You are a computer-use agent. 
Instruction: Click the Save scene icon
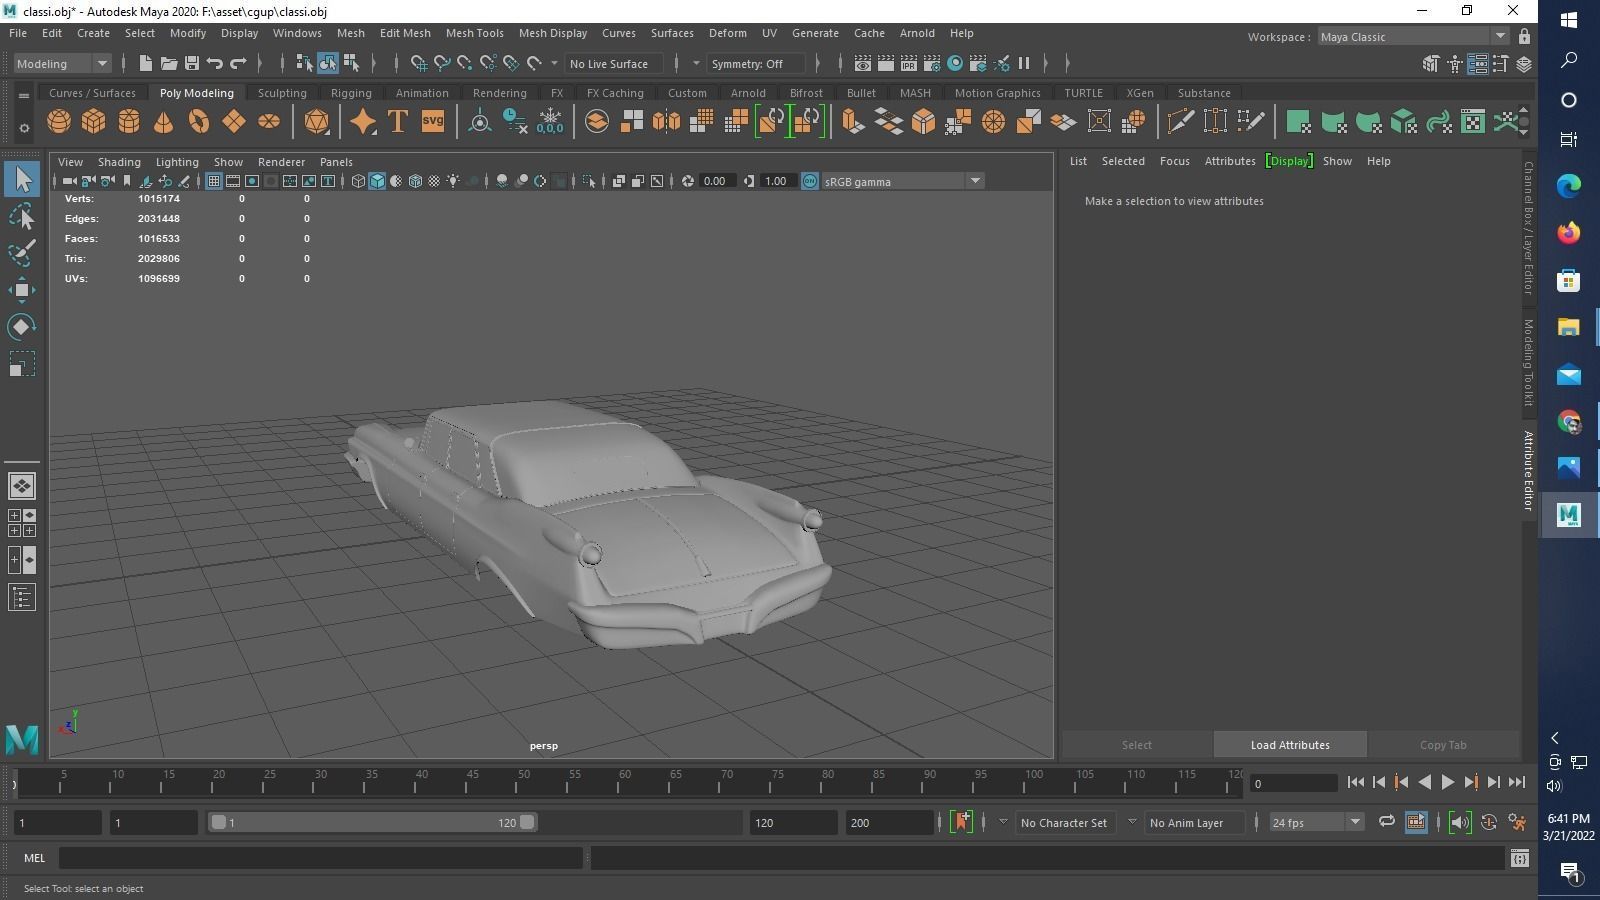point(192,63)
